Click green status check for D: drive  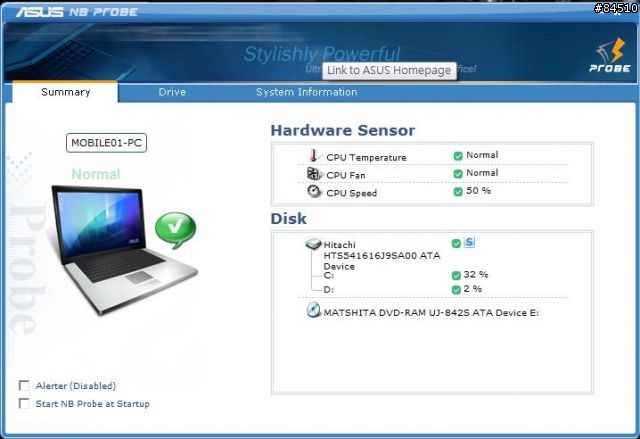[456, 290]
